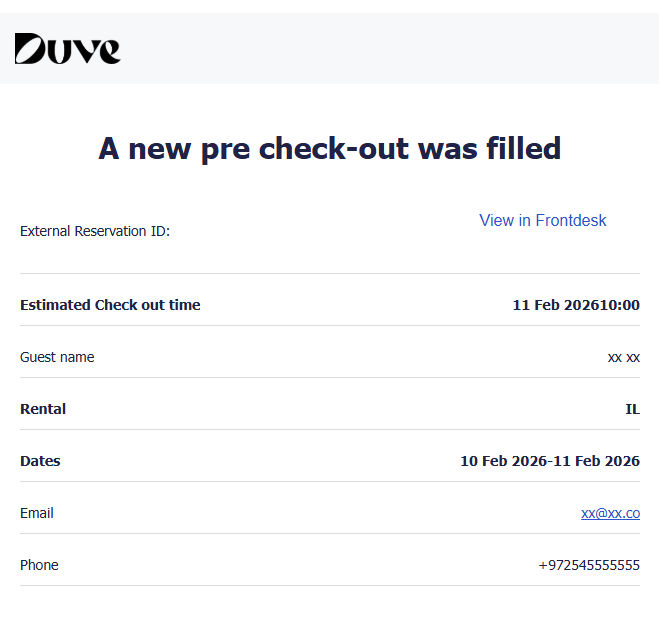This screenshot has width=659, height=640.
Task: Open the View in Frontdesk link
Action: click(x=542, y=220)
